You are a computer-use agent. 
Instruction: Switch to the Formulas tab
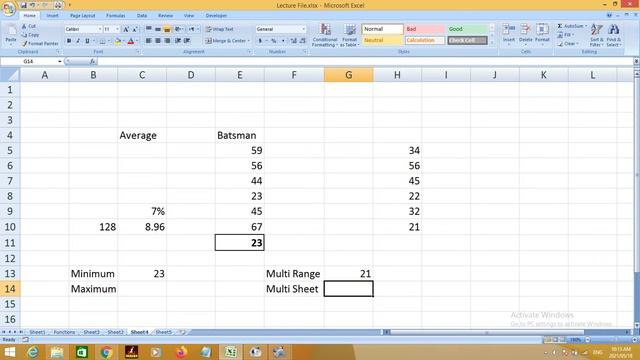[x=116, y=16]
